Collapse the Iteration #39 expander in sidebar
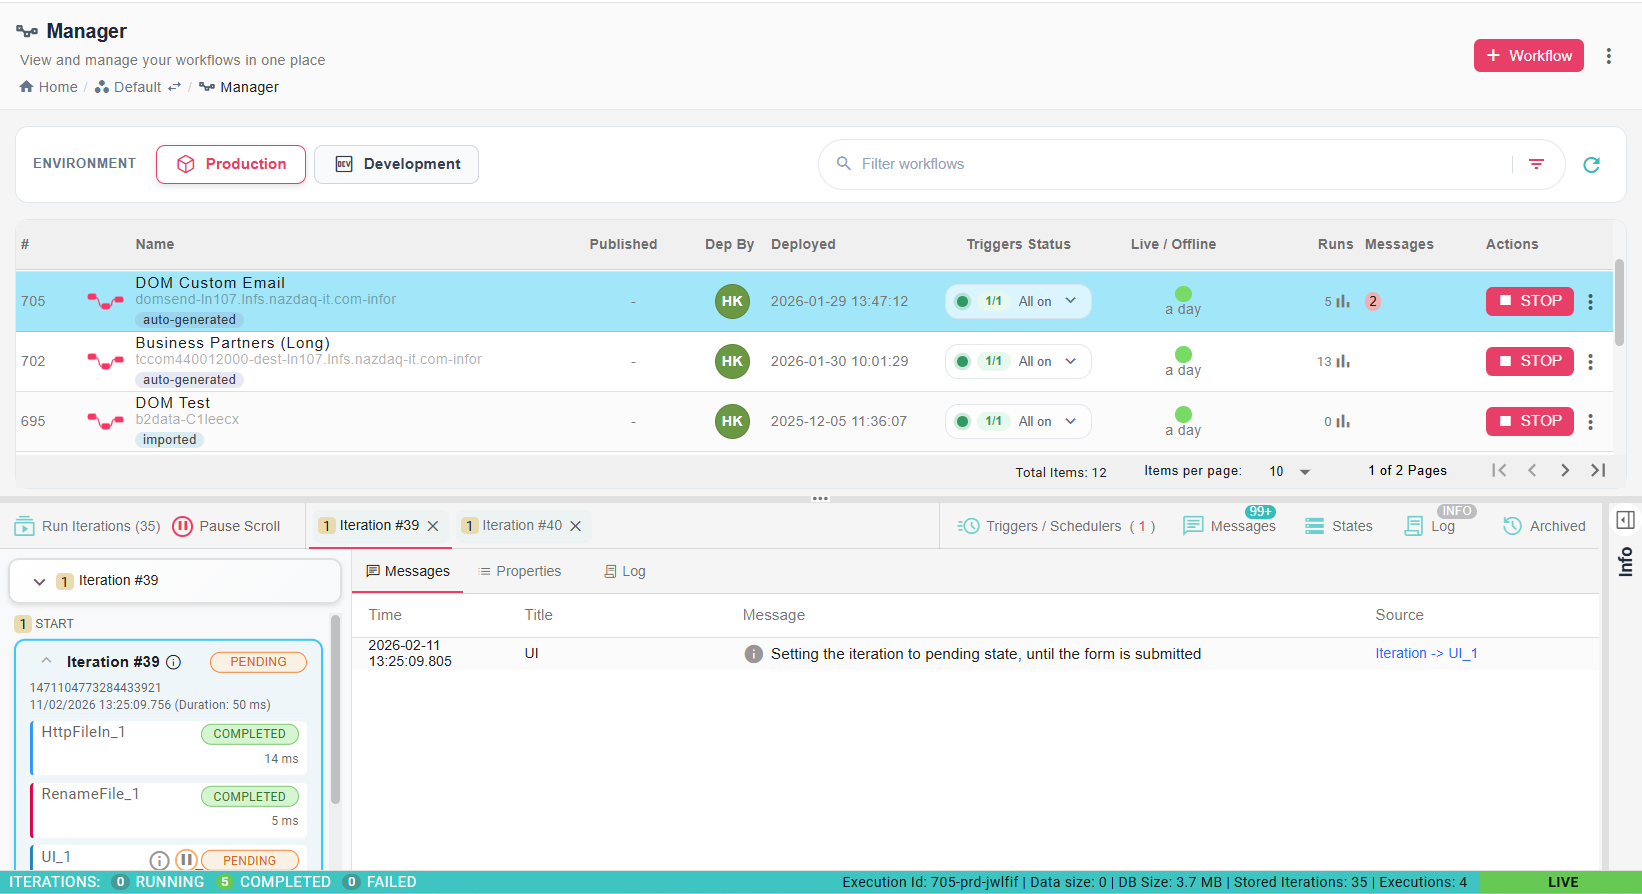Screen dimensions: 1642x894 click(x=40, y=581)
